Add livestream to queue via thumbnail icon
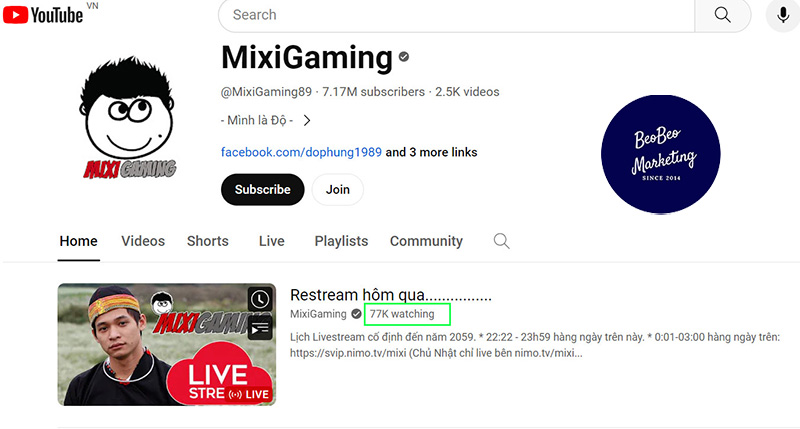This screenshot has width=800, height=429. pos(259,326)
